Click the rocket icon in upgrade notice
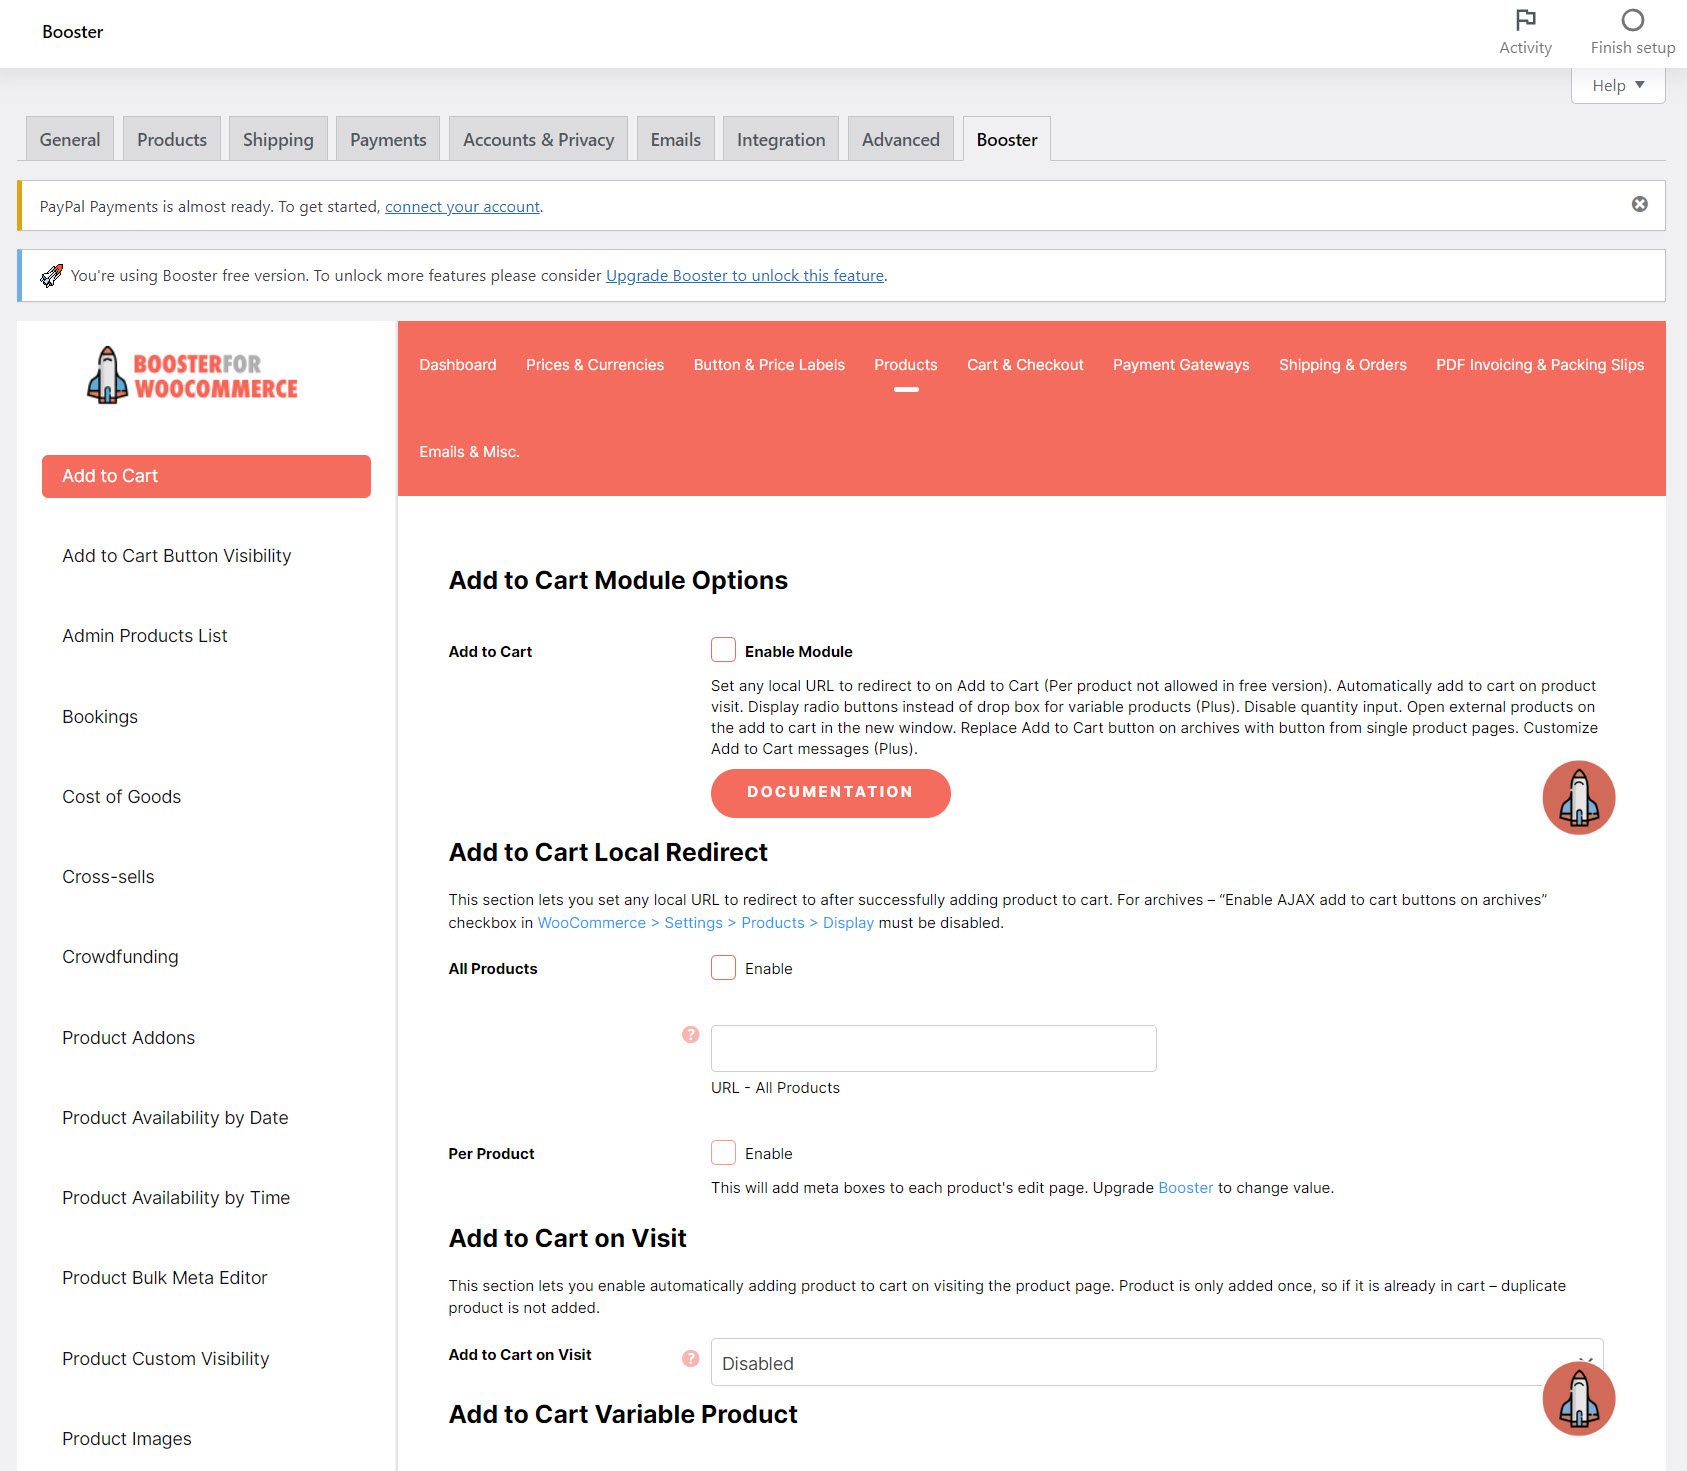Image resolution: width=1687 pixels, height=1471 pixels. click(51, 275)
